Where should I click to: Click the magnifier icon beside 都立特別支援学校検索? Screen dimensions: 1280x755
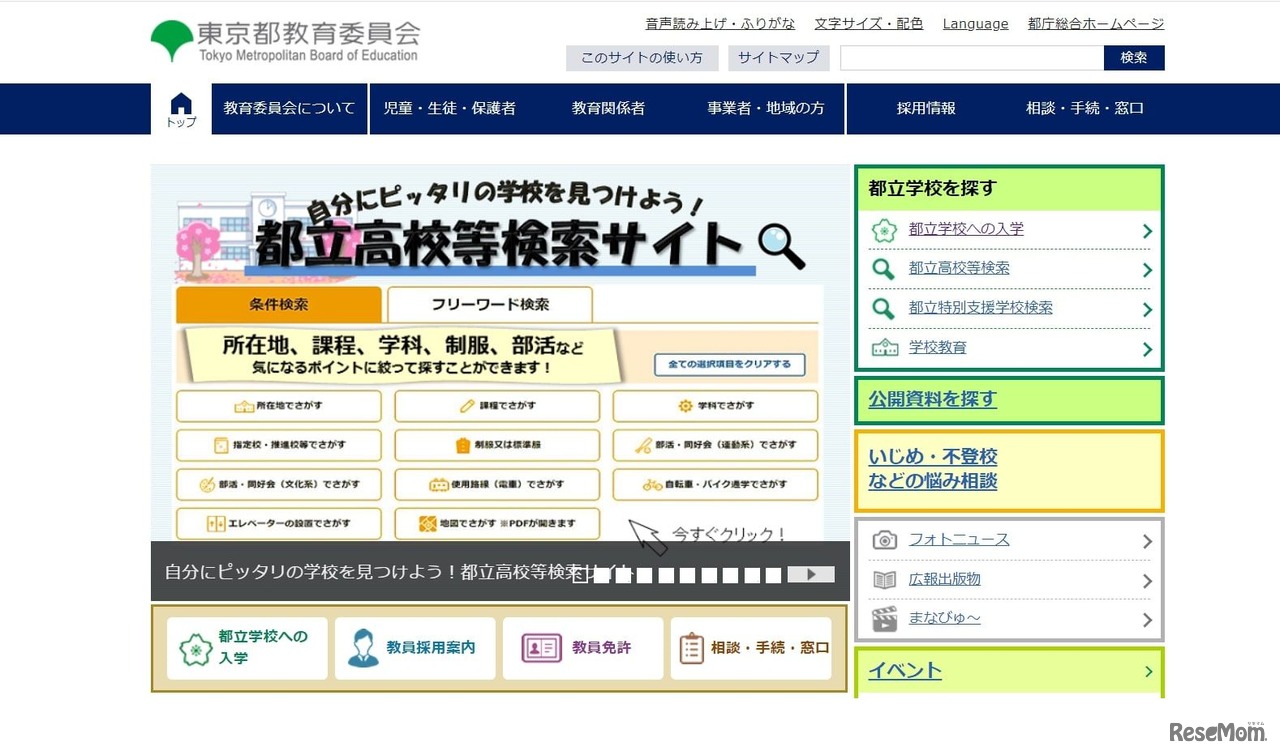[x=884, y=308]
